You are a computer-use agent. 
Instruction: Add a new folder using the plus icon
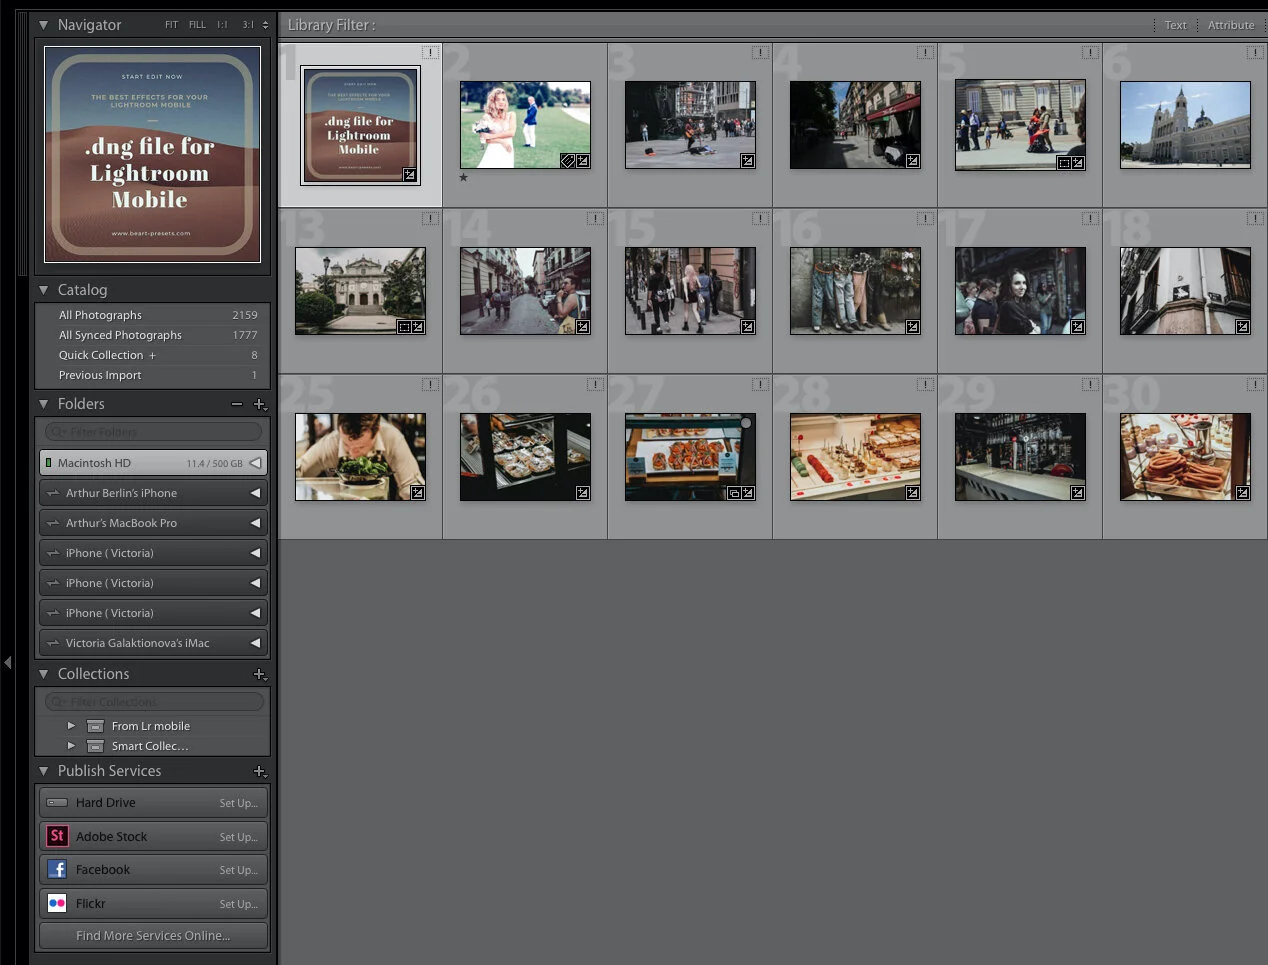[260, 404]
